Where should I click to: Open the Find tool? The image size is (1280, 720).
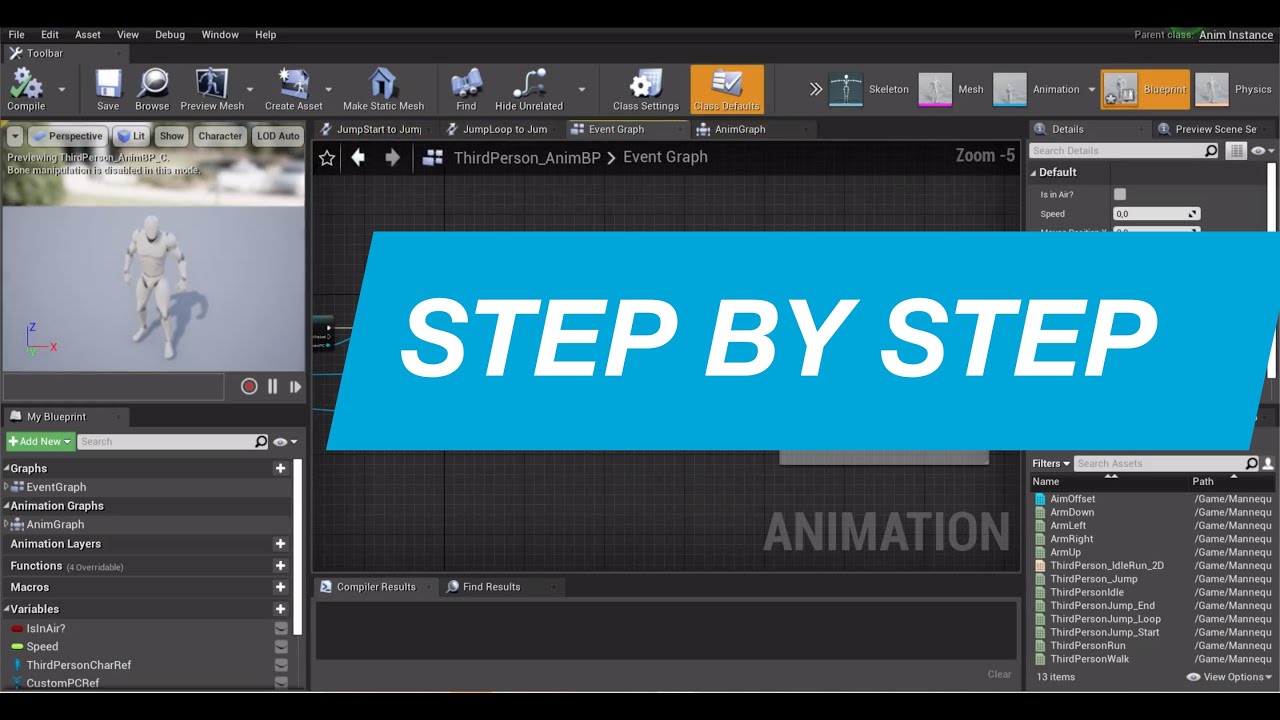(x=466, y=89)
